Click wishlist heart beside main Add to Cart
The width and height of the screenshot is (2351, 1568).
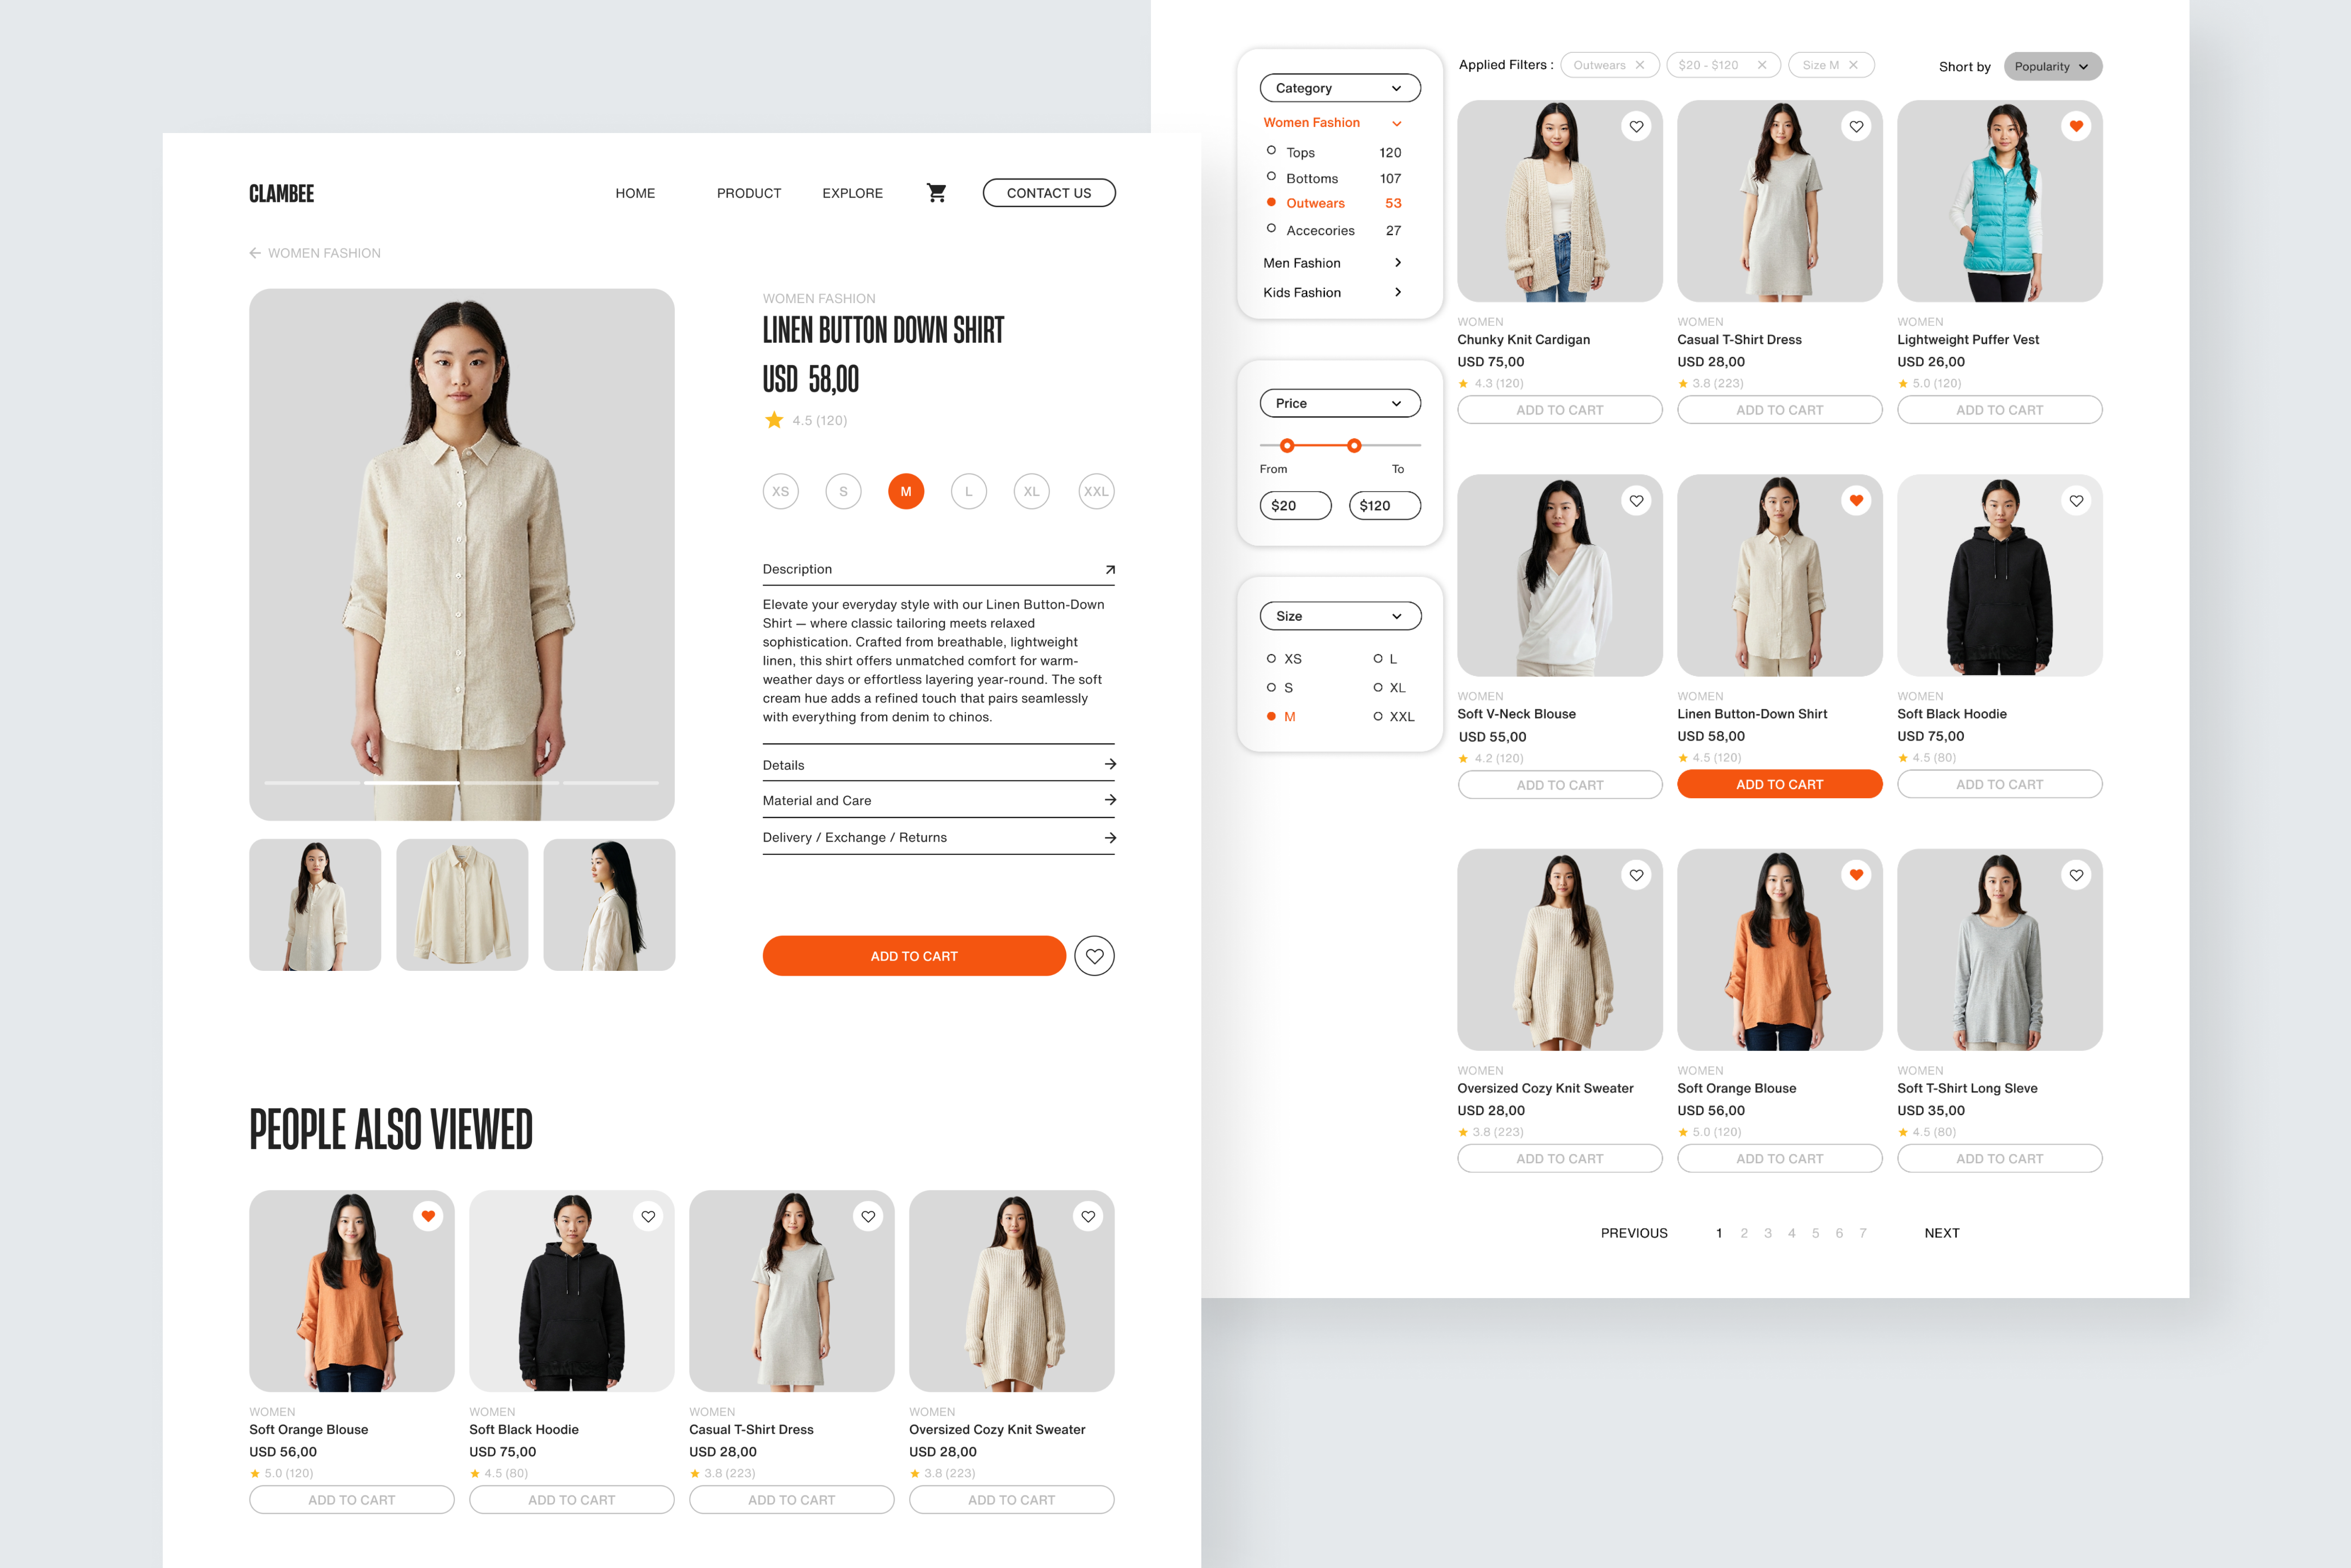tap(1094, 956)
